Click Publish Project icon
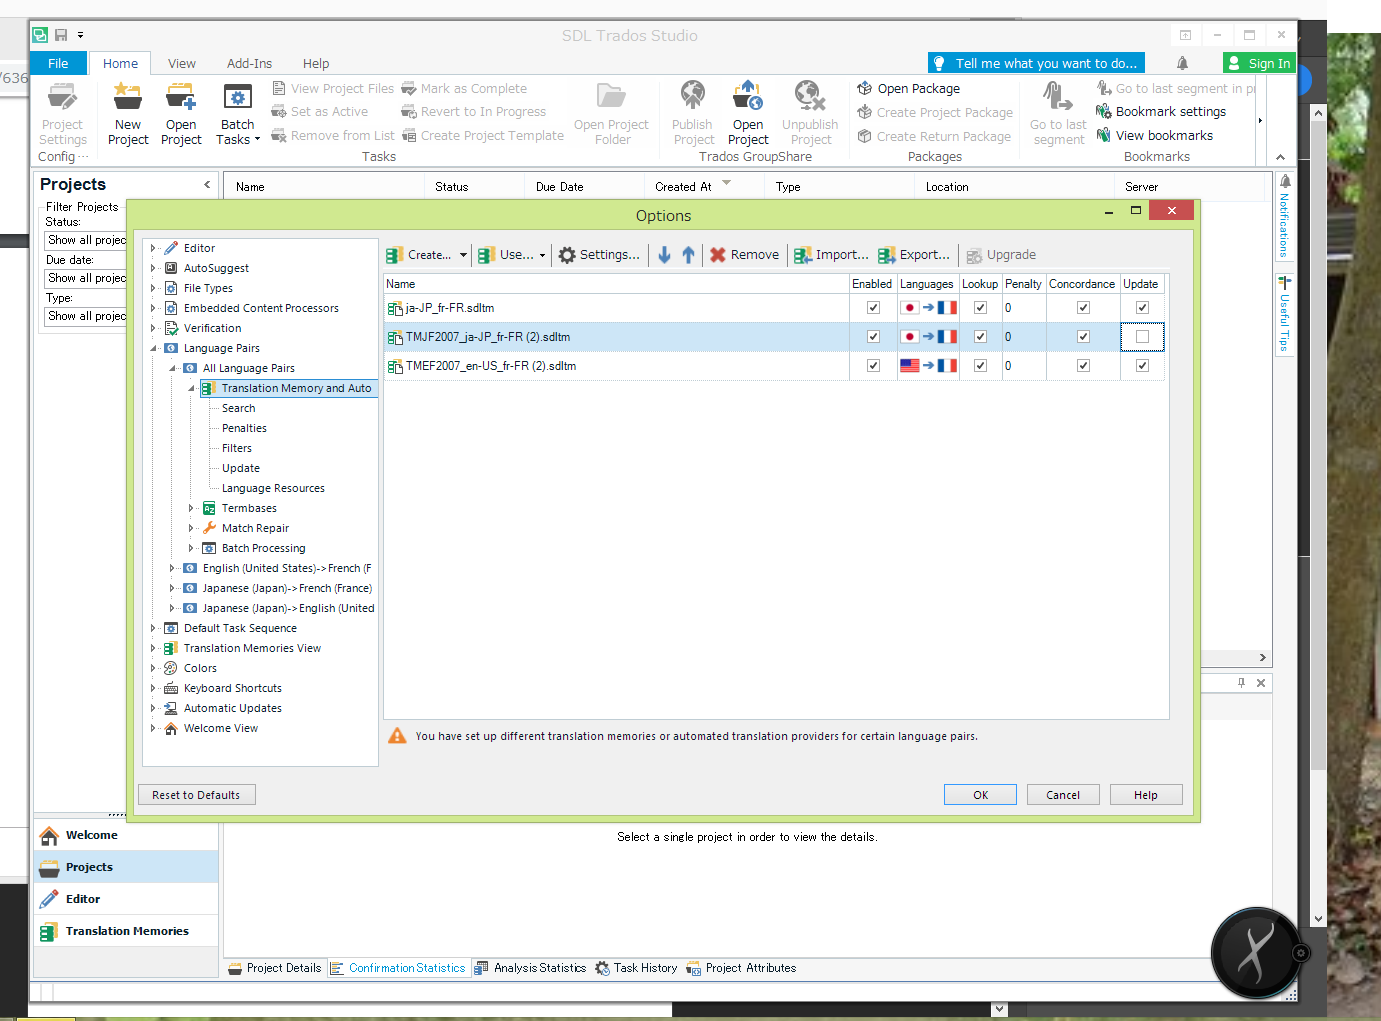The image size is (1381, 1021). tap(692, 96)
